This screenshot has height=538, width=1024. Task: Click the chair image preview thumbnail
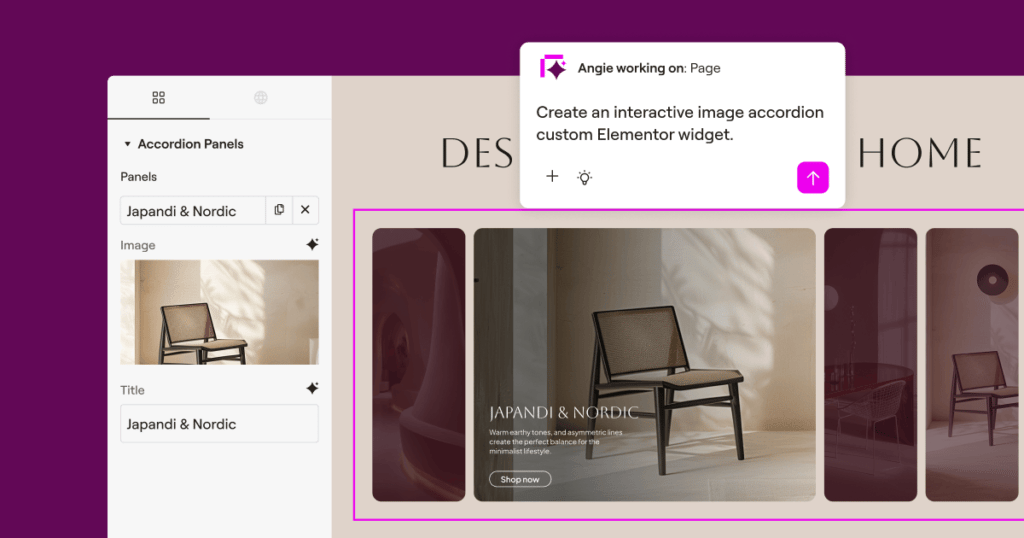(x=219, y=312)
